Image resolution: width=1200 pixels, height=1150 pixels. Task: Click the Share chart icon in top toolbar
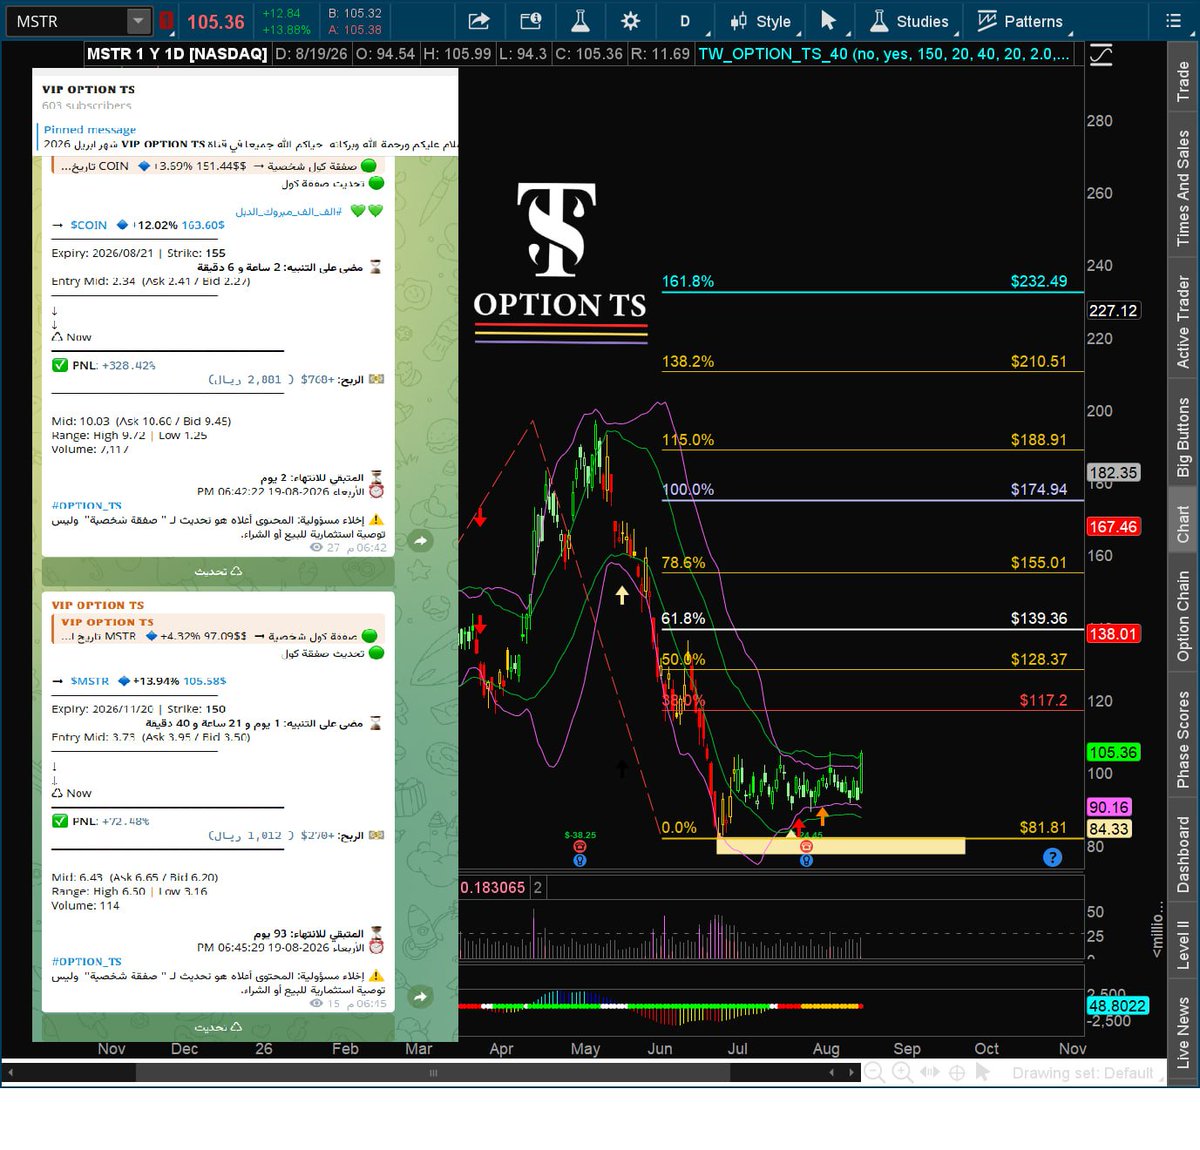(x=479, y=21)
